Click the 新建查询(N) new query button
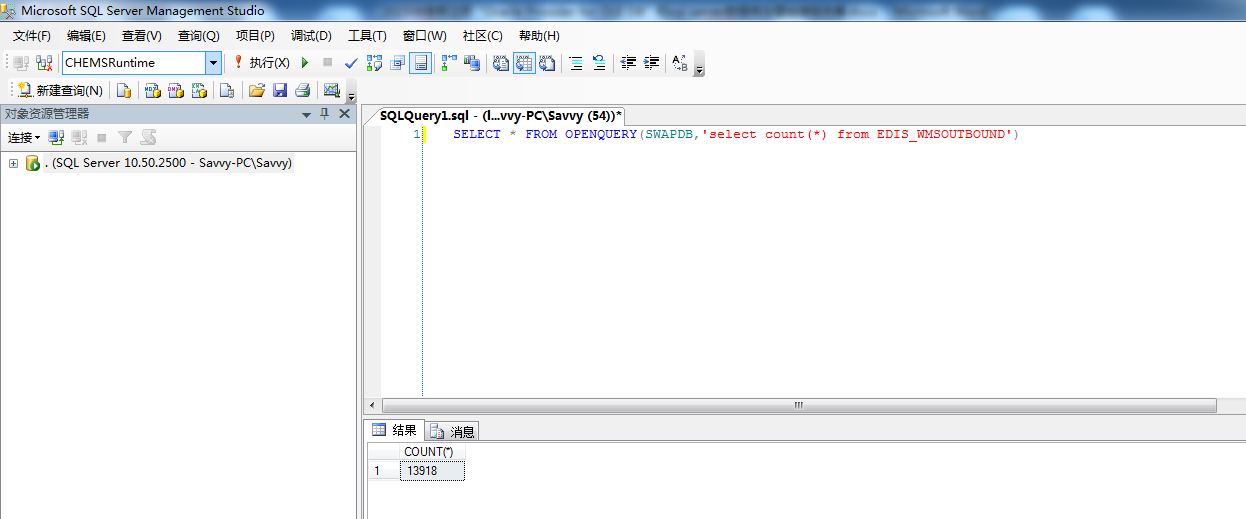This screenshot has width=1246, height=519. click(59, 90)
